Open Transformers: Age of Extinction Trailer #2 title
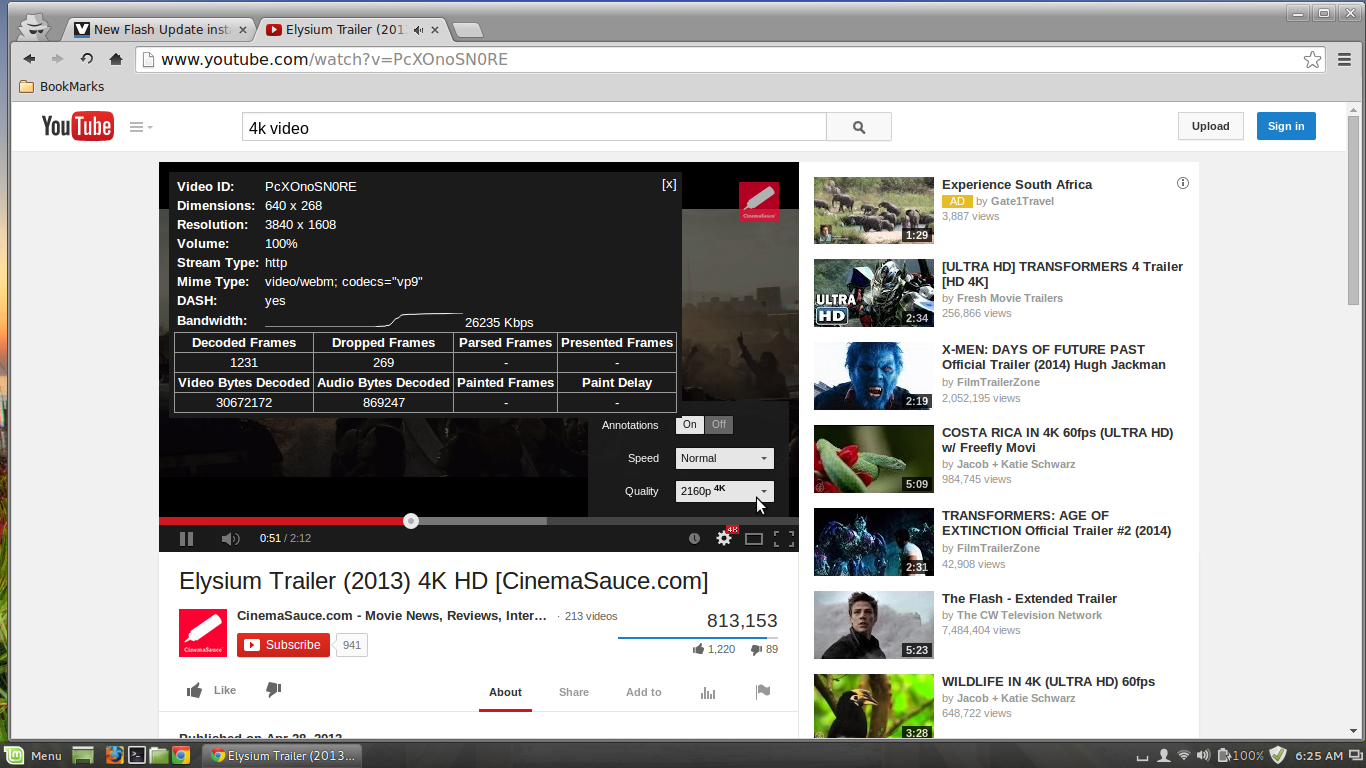The image size is (1366, 768). point(1056,523)
